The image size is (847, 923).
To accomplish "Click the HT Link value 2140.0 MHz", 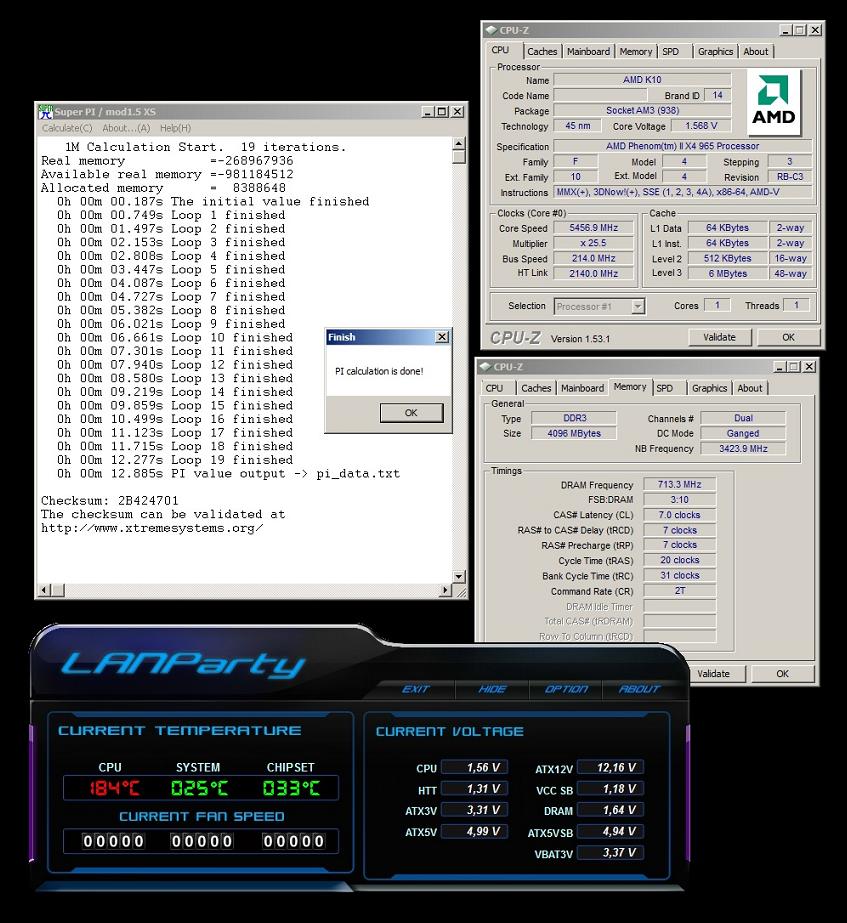I will [593, 273].
